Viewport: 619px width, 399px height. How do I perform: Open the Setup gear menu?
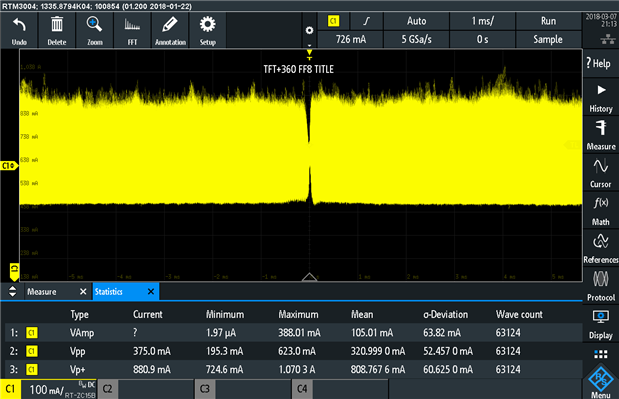[208, 30]
